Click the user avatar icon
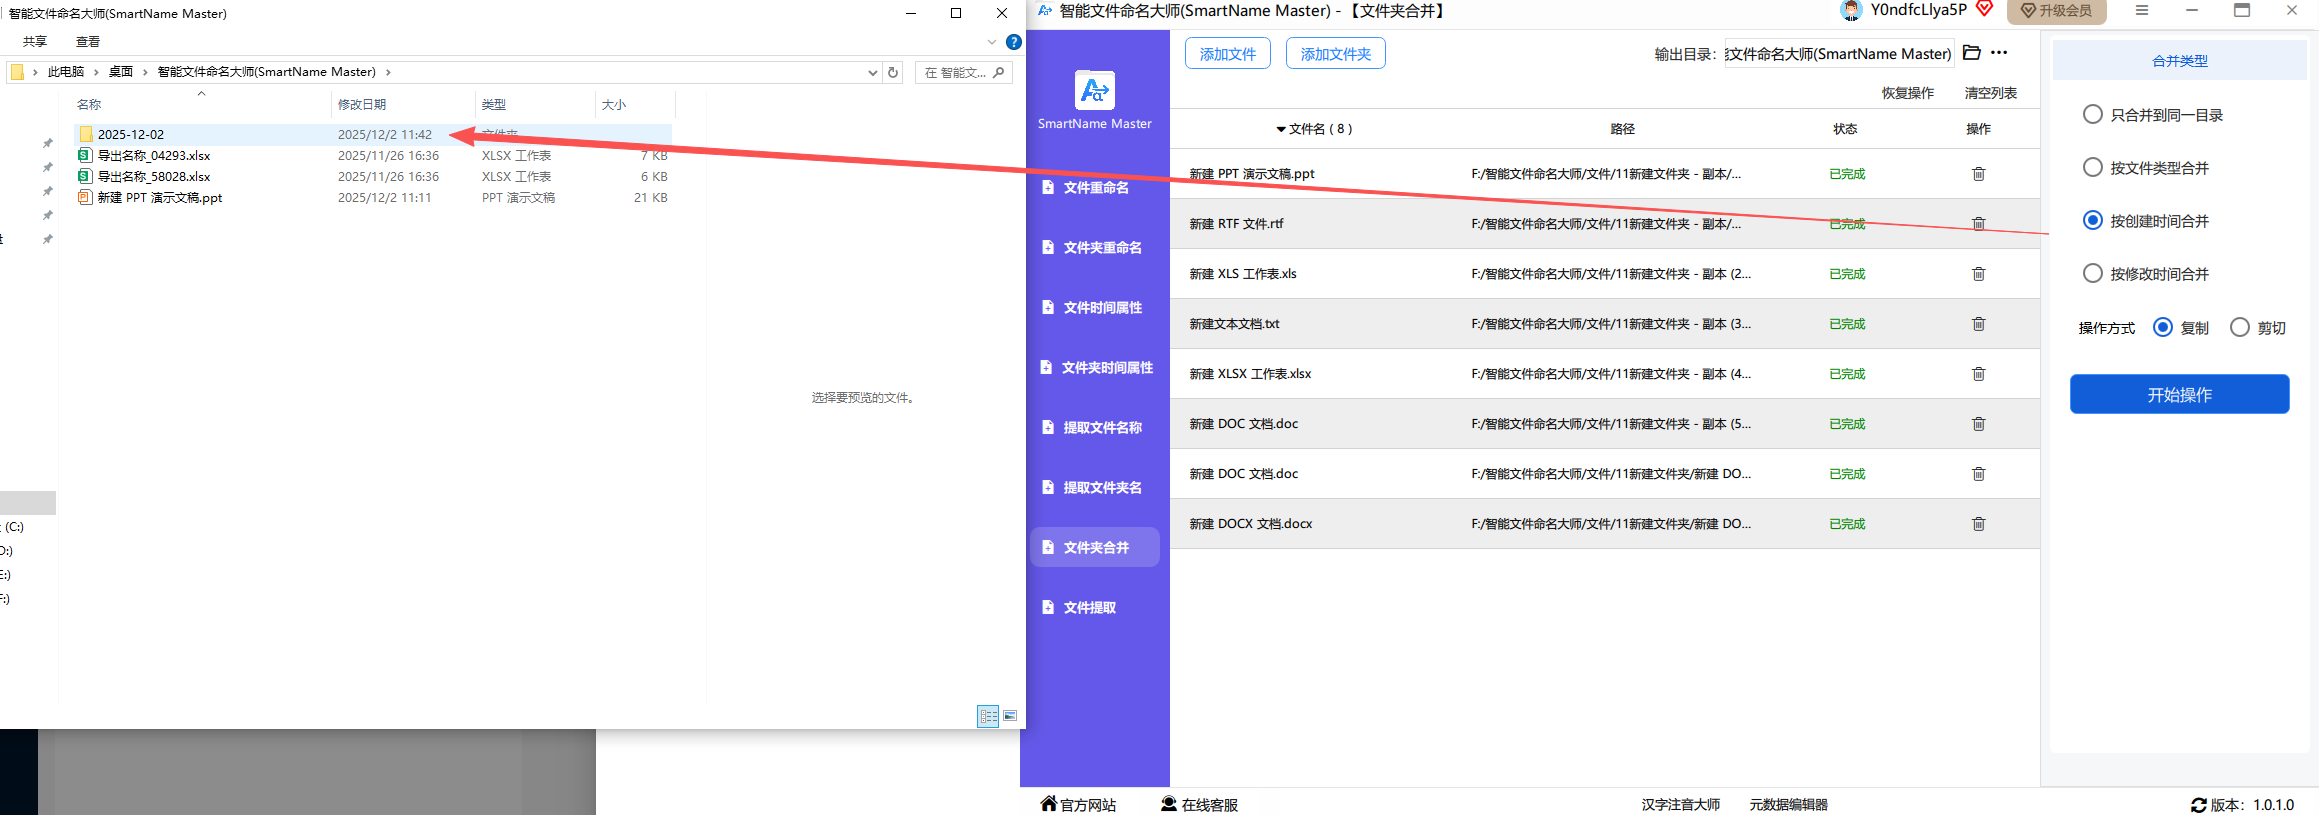The height and width of the screenshot is (815, 2319). point(1851,11)
